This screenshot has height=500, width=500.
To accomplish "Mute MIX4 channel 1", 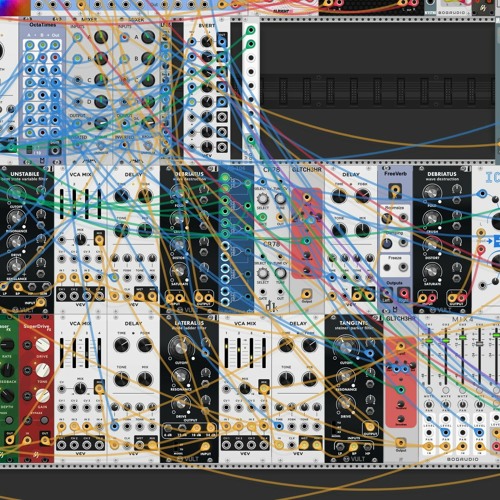I will [x=429, y=390].
